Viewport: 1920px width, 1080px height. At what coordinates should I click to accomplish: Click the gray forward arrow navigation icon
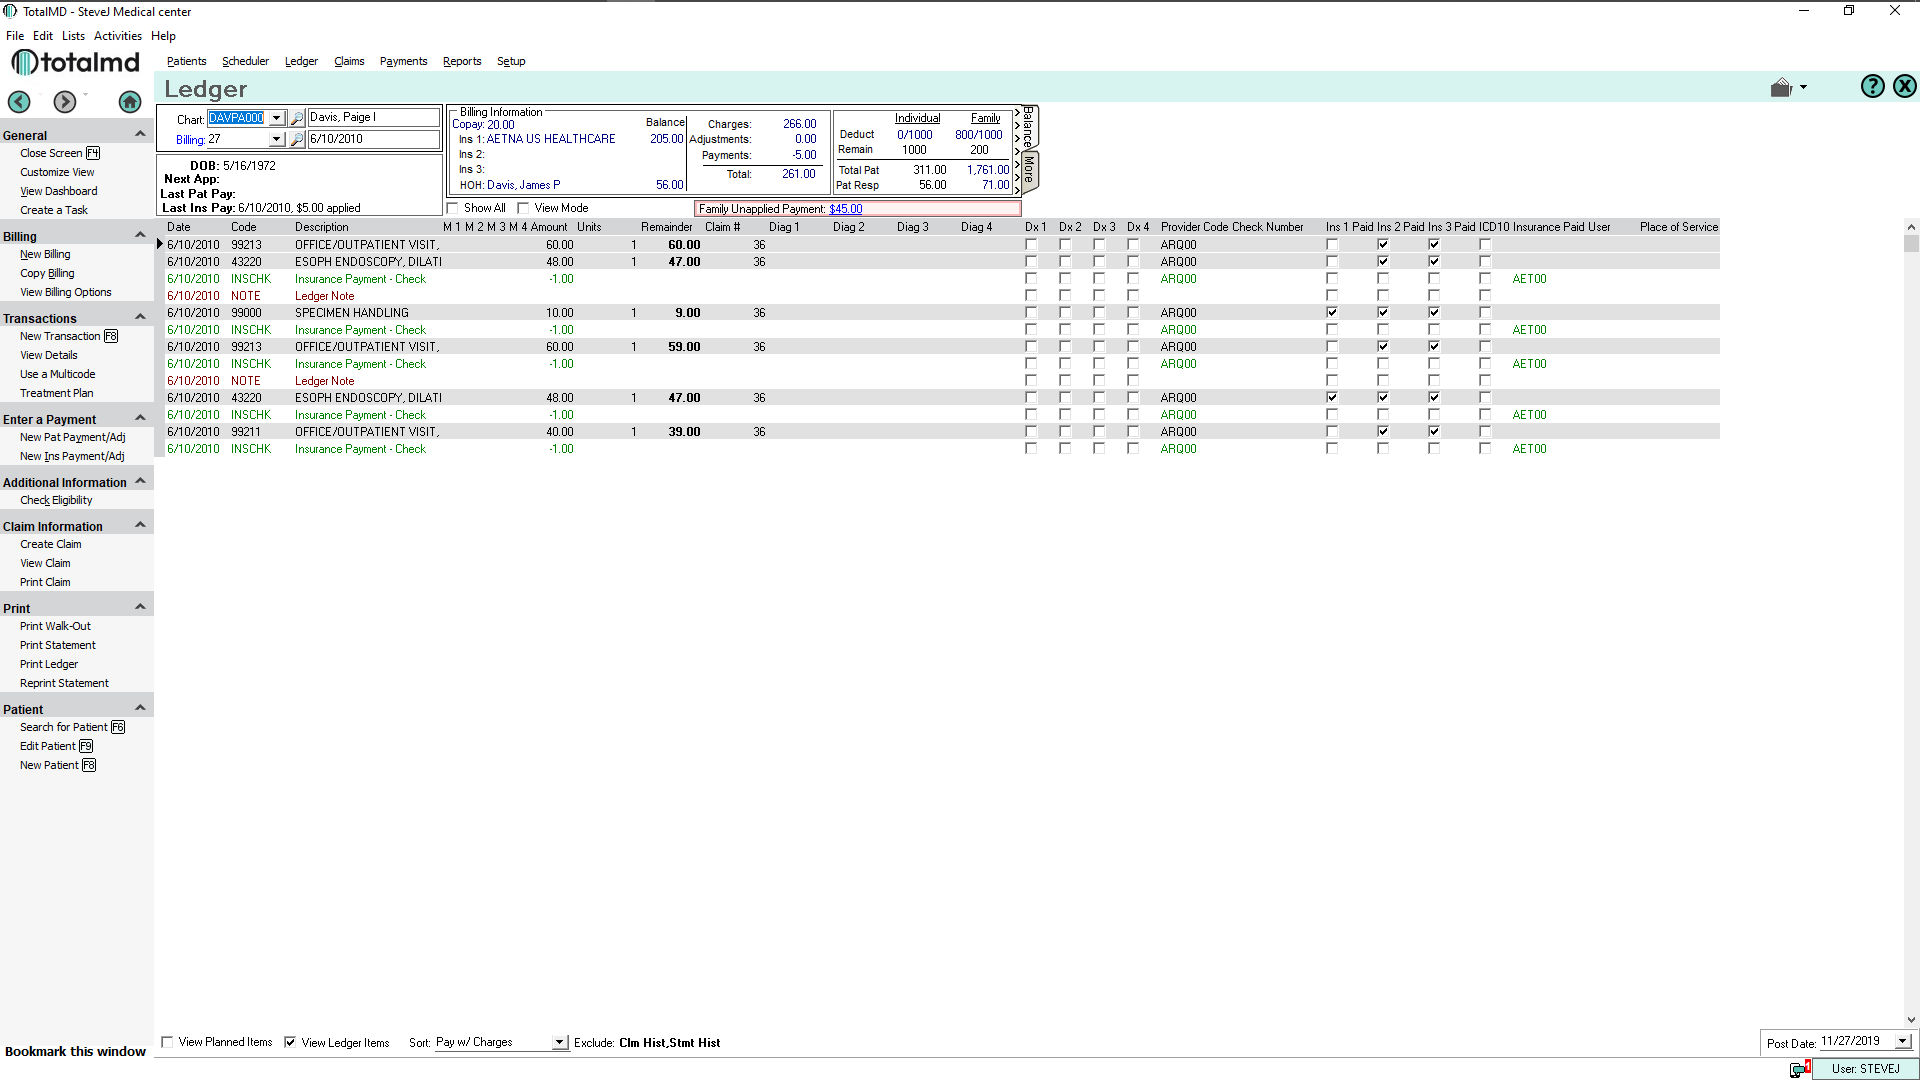pos(65,101)
